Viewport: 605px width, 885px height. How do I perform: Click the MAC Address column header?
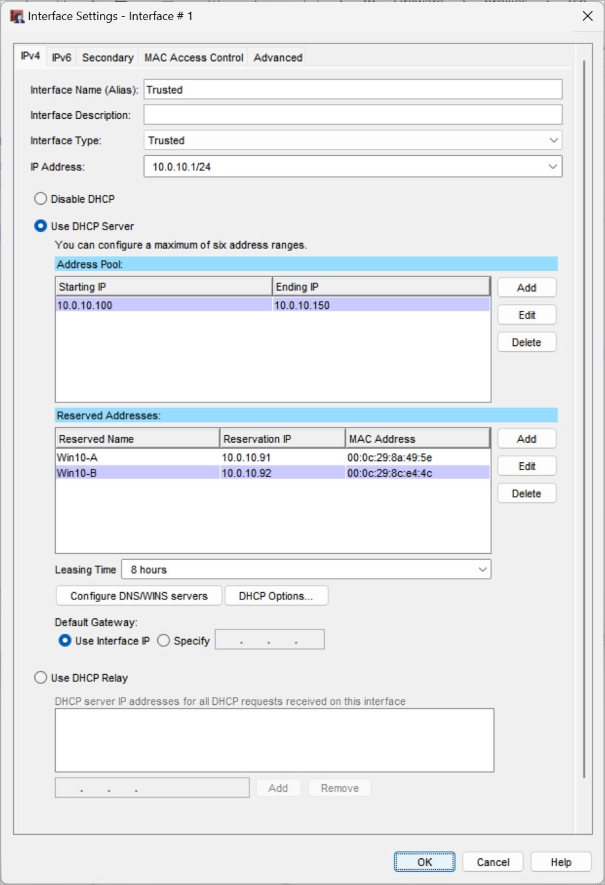(x=418, y=439)
